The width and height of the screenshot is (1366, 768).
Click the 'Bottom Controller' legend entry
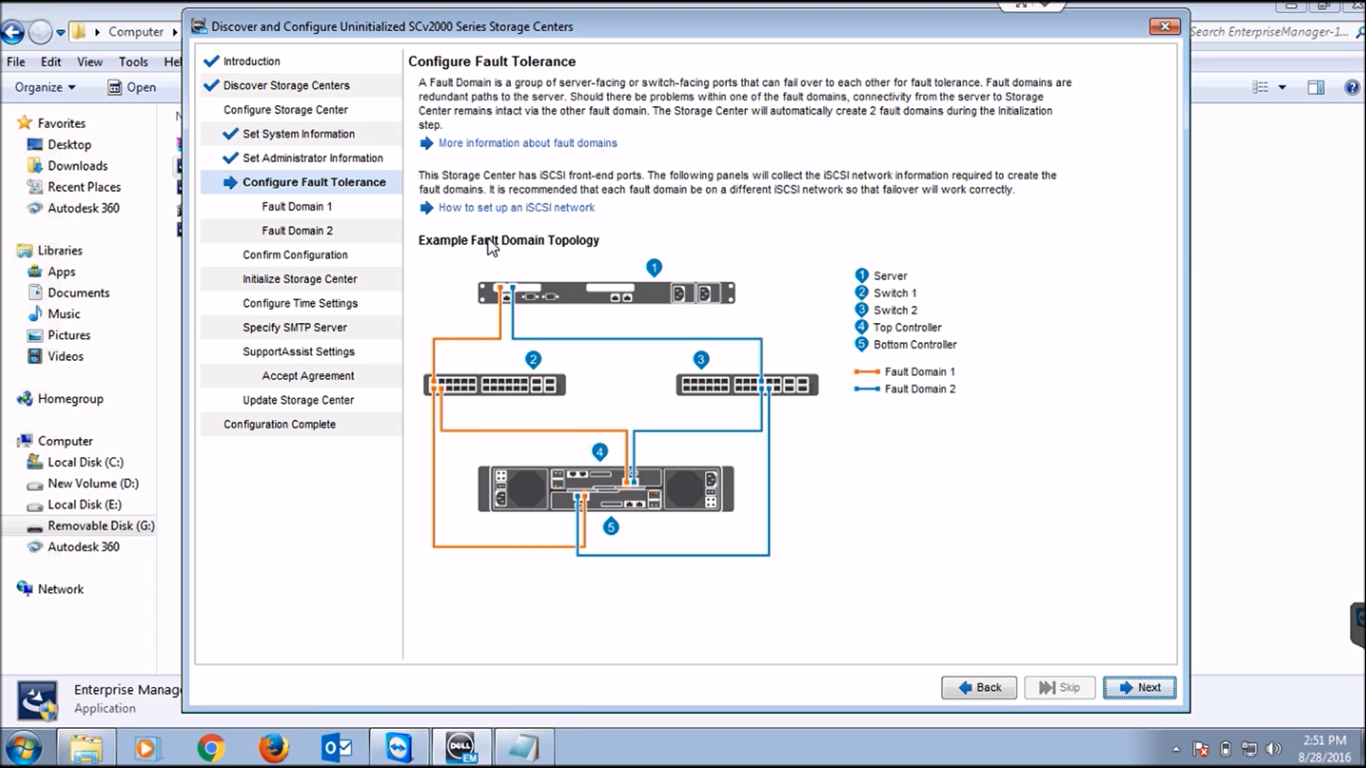(906, 344)
